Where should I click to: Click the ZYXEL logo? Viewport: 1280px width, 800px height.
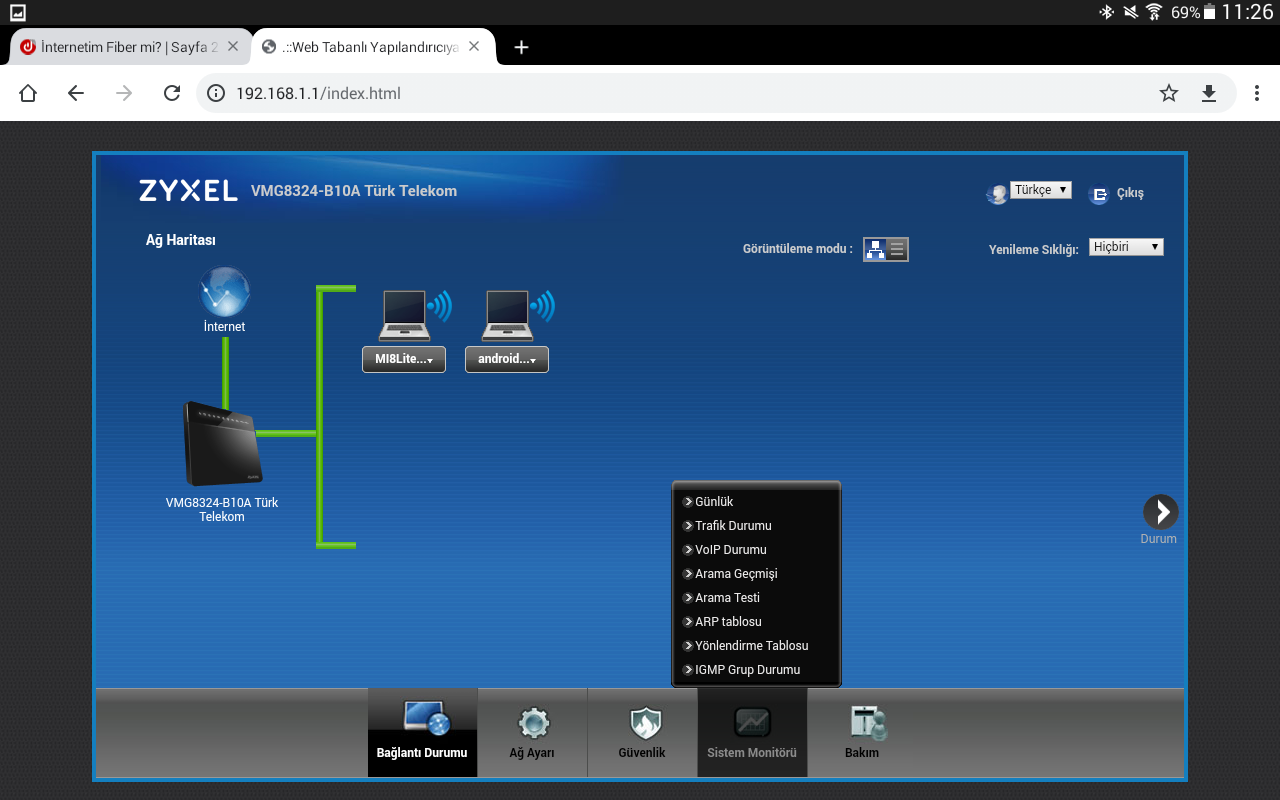188,191
